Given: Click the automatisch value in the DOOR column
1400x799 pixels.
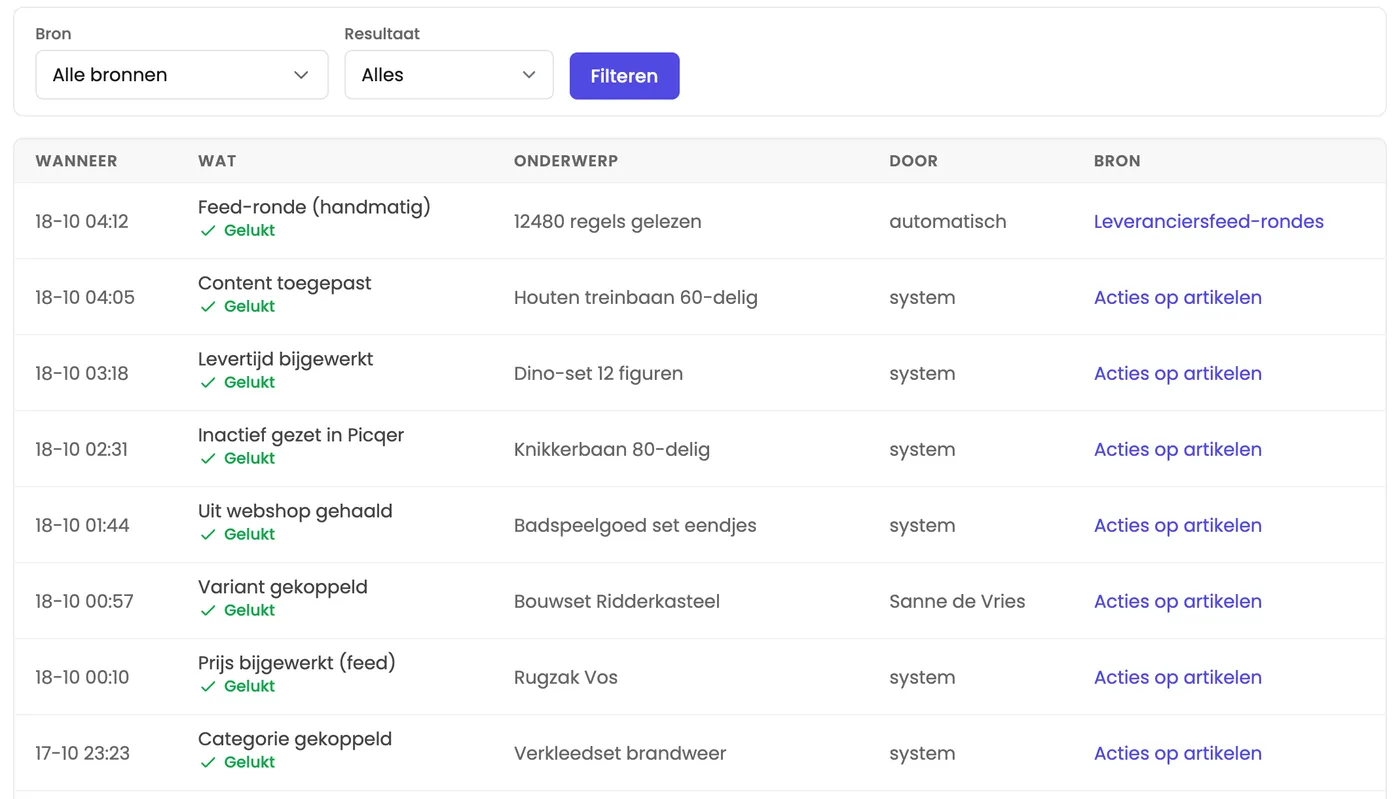Looking at the screenshot, I should 947,221.
